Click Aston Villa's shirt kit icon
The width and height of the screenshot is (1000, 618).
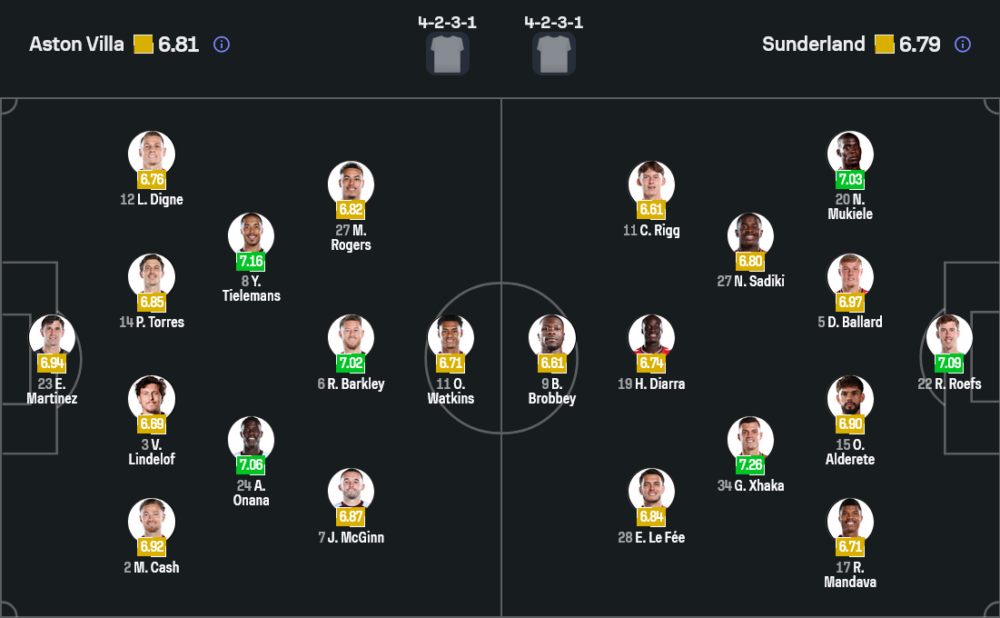pyautogui.click(x=447, y=53)
